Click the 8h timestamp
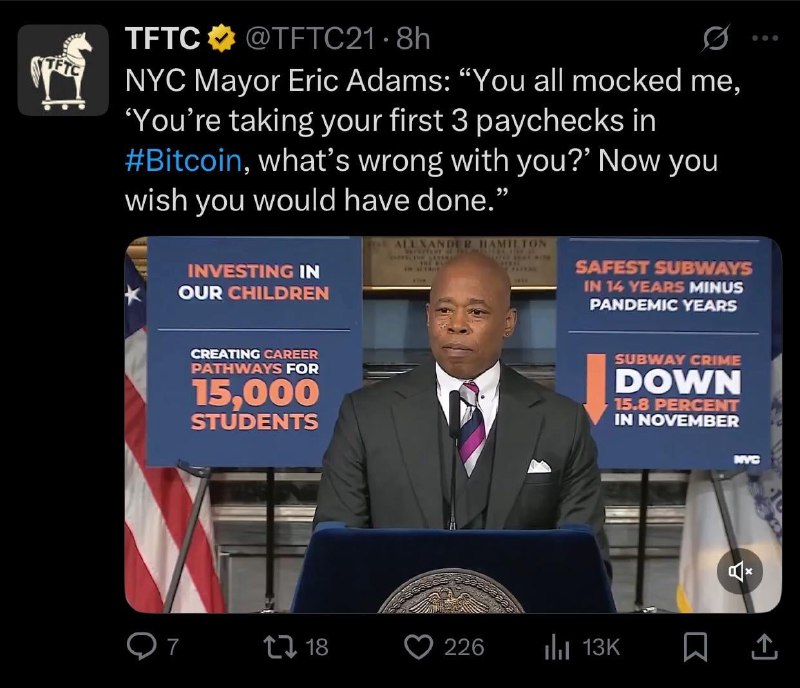800x688 pixels. pos(413,39)
